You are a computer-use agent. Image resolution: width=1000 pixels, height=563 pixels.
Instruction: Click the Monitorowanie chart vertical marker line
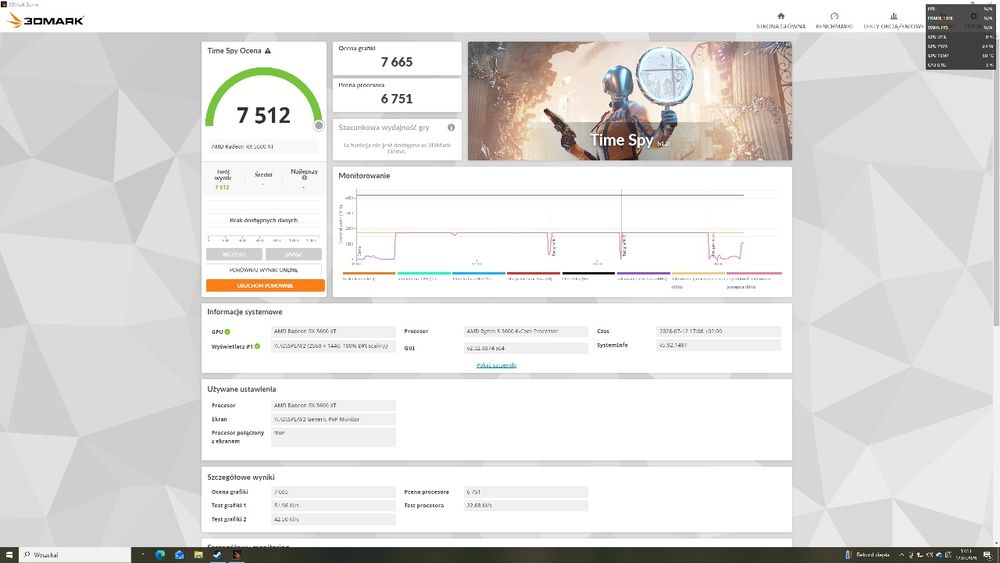pos(622,223)
